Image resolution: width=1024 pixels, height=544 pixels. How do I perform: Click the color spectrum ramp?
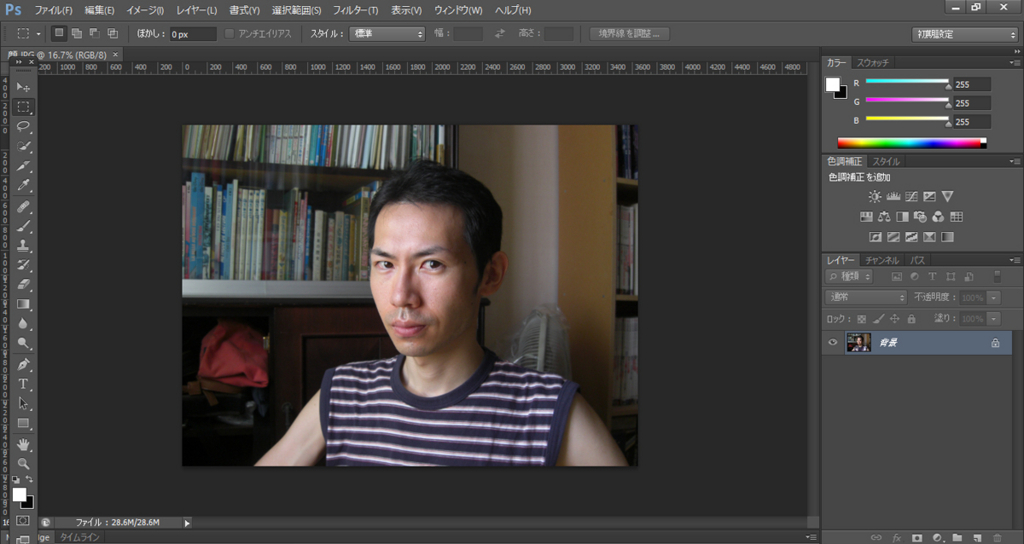912,143
